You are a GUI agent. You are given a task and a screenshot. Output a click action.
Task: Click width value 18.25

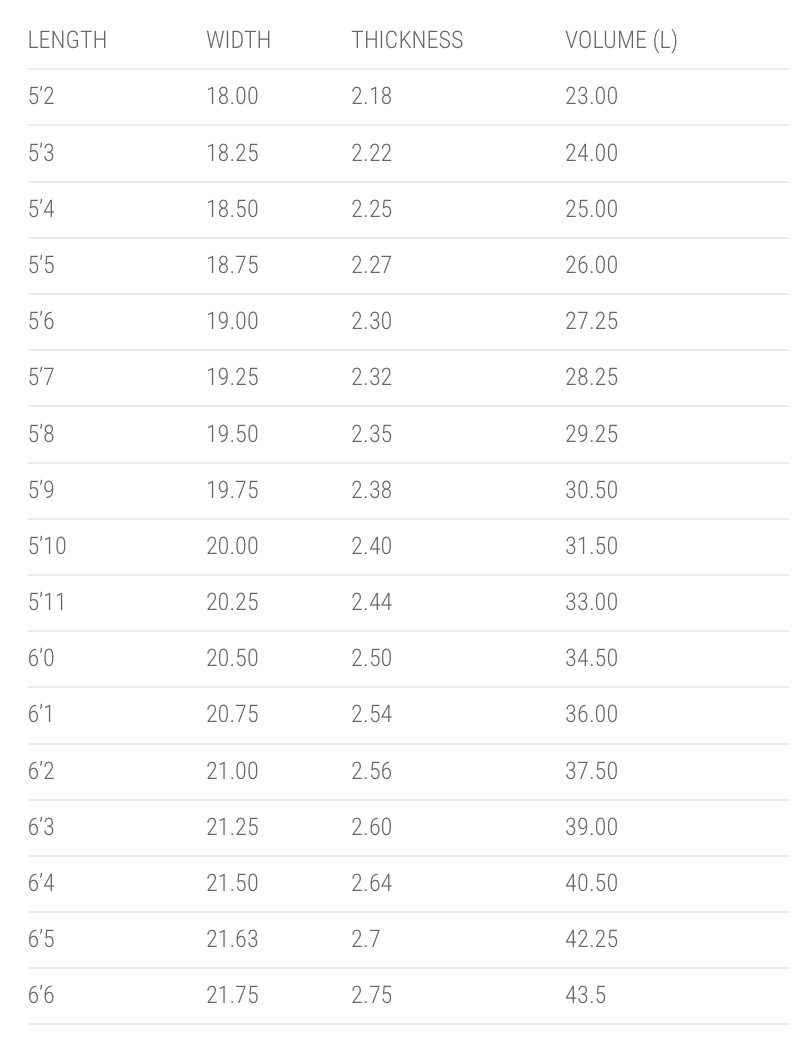tap(232, 152)
